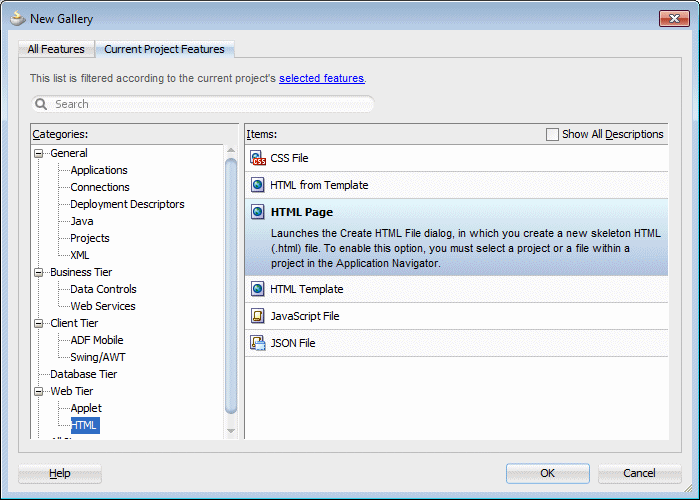Click the JSON File icon

257,343
